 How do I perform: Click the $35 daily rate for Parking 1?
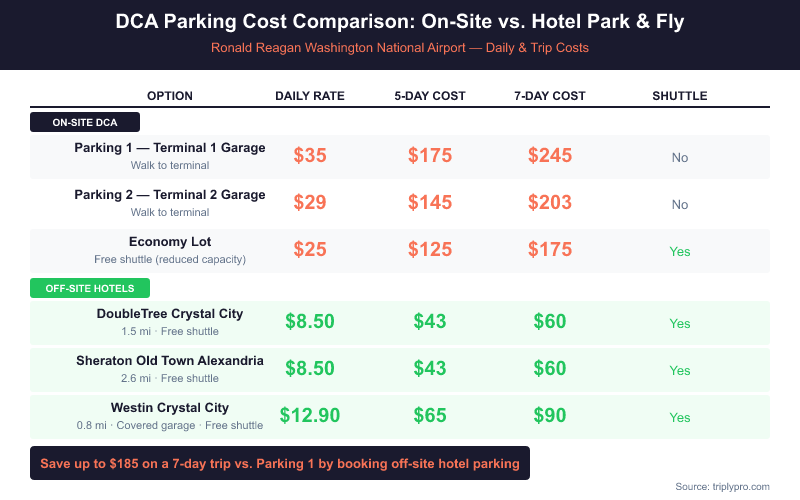pos(310,156)
